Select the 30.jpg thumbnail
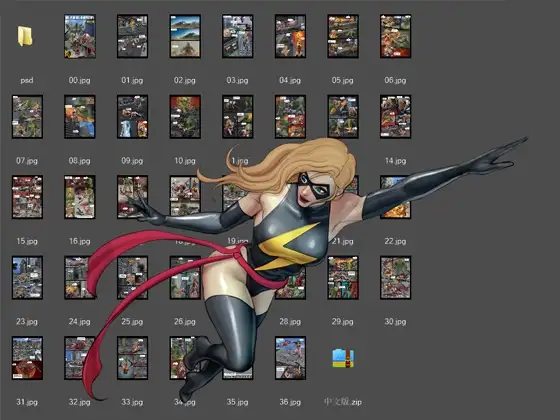The height and width of the screenshot is (420, 560). click(396, 278)
